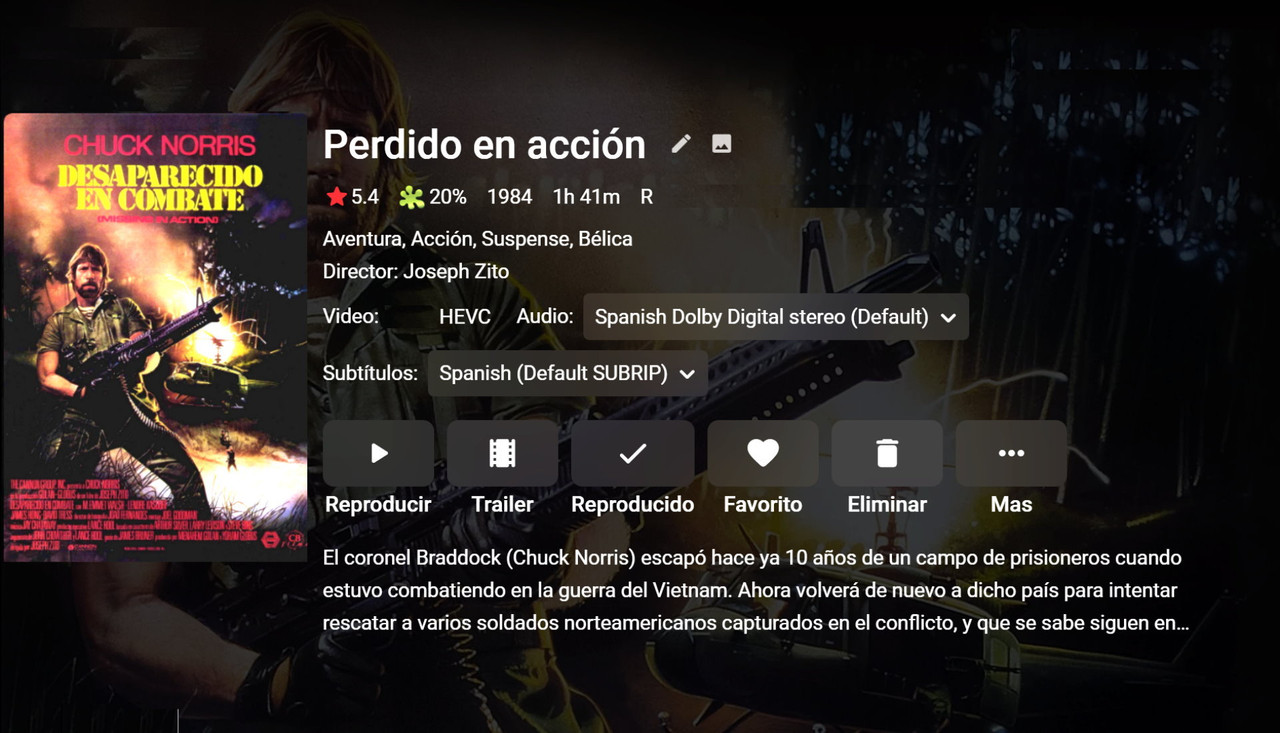The width and height of the screenshot is (1280, 733).
Task: Open the Spanish Dolby Digital audio dropdown
Action: (776, 317)
